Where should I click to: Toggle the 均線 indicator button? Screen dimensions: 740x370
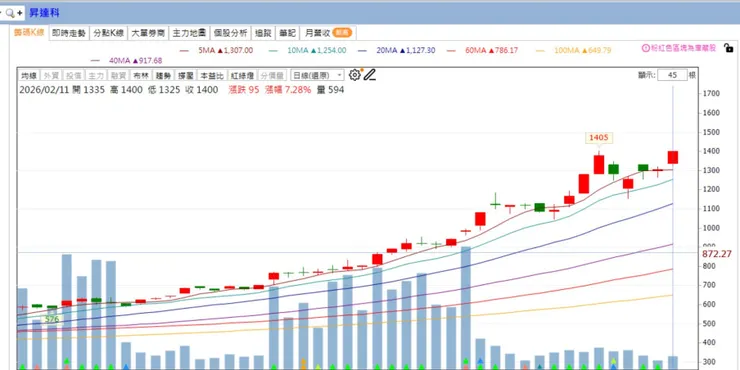tap(29, 75)
